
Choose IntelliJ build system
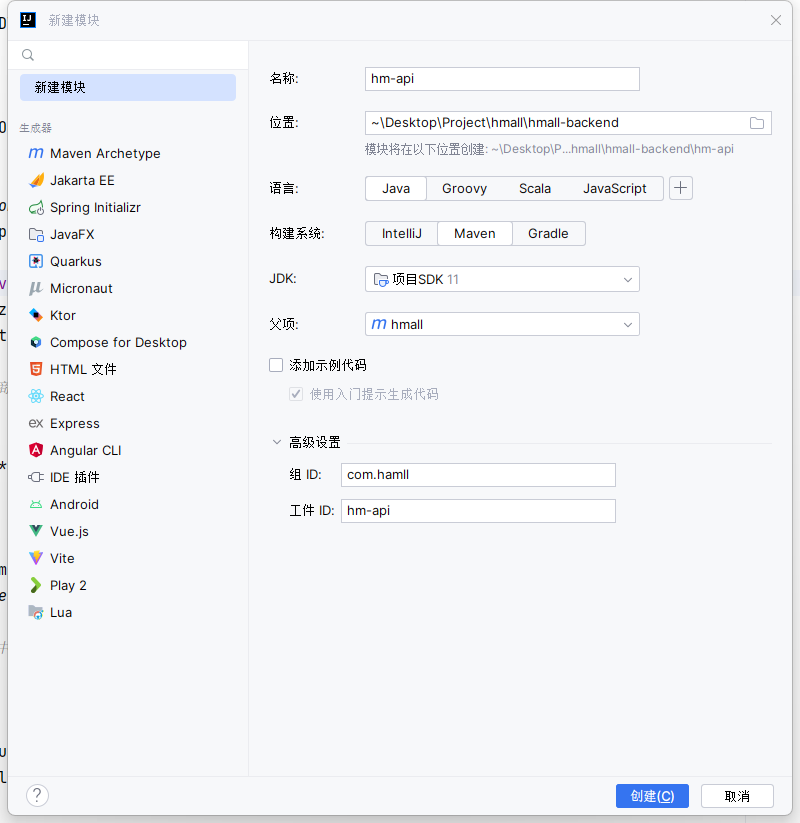[402, 234]
